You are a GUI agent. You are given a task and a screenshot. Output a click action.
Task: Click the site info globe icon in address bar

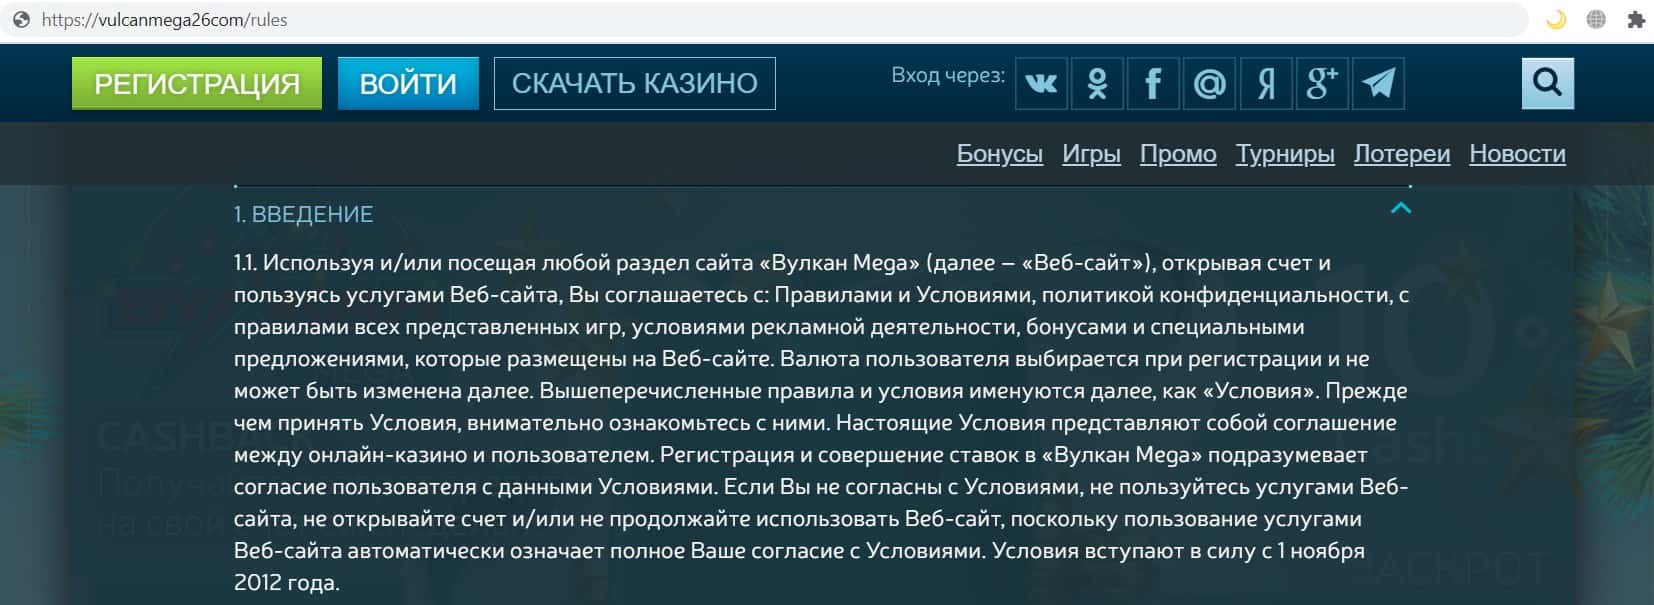click(x=21, y=20)
